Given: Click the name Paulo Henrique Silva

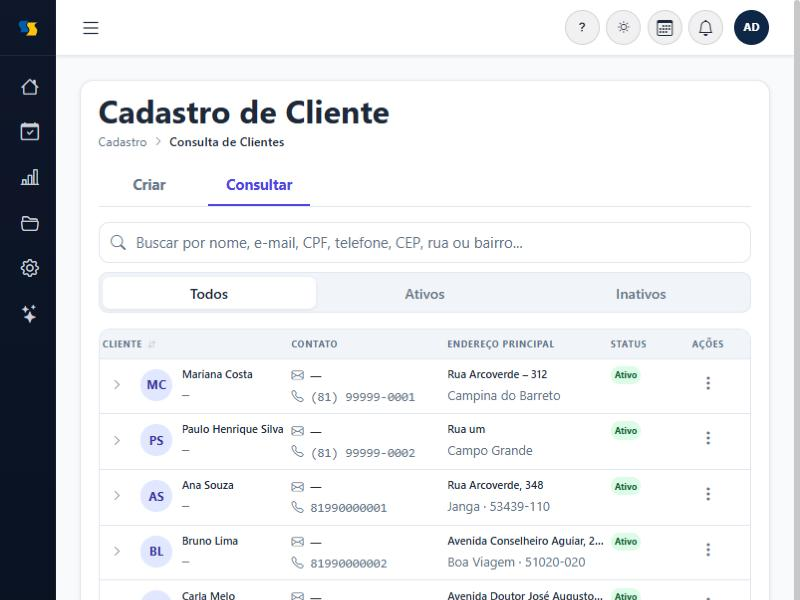Looking at the screenshot, I should tap(233, 429).
